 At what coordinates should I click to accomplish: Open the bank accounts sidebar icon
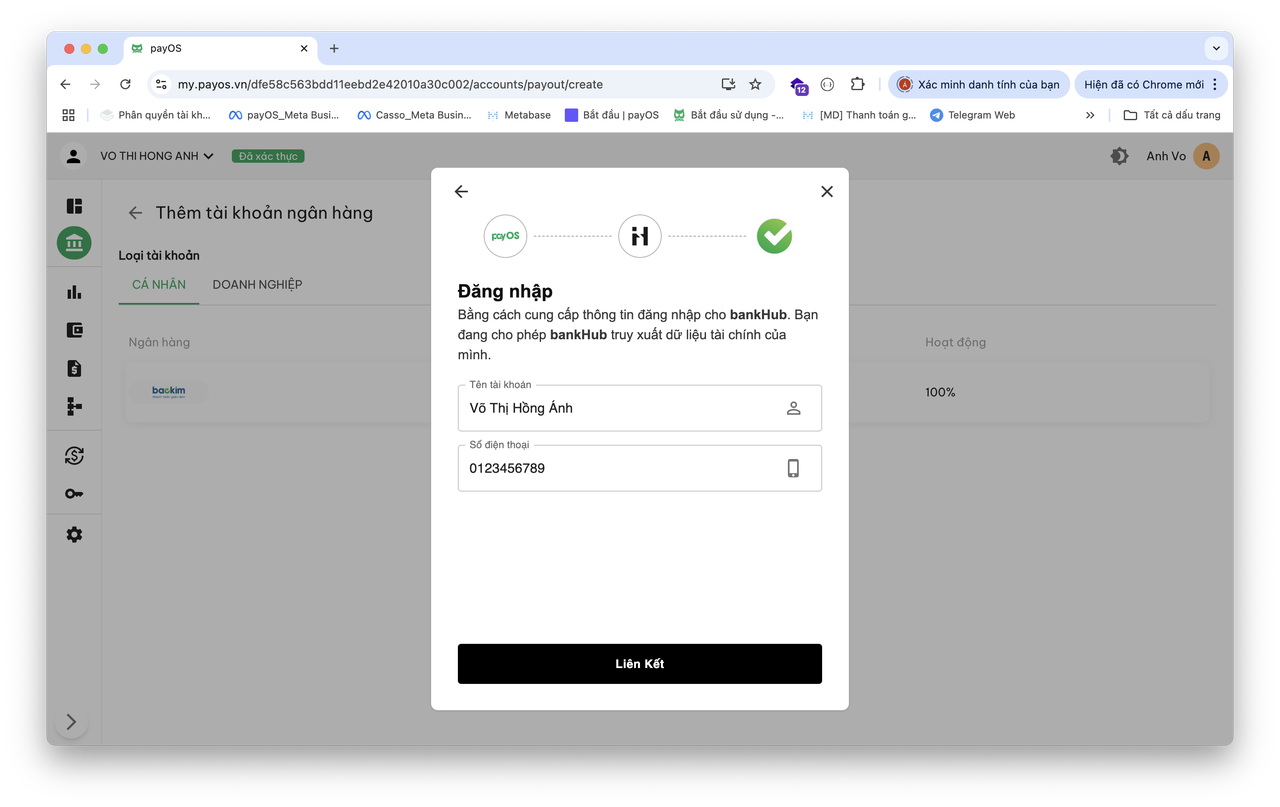pyautogui.click(x=74, y=243)
